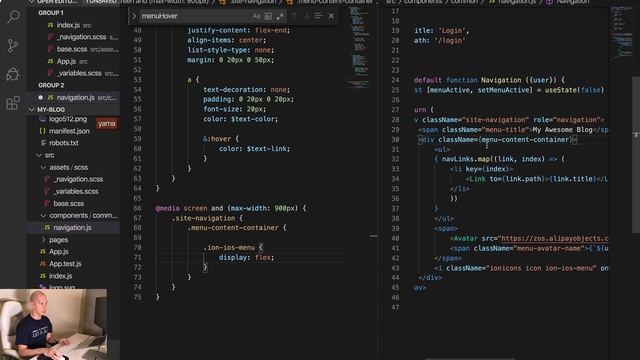Click '&:hover' on line 59
The height and width of the screenshot is (360, 640).
[217, 139]
